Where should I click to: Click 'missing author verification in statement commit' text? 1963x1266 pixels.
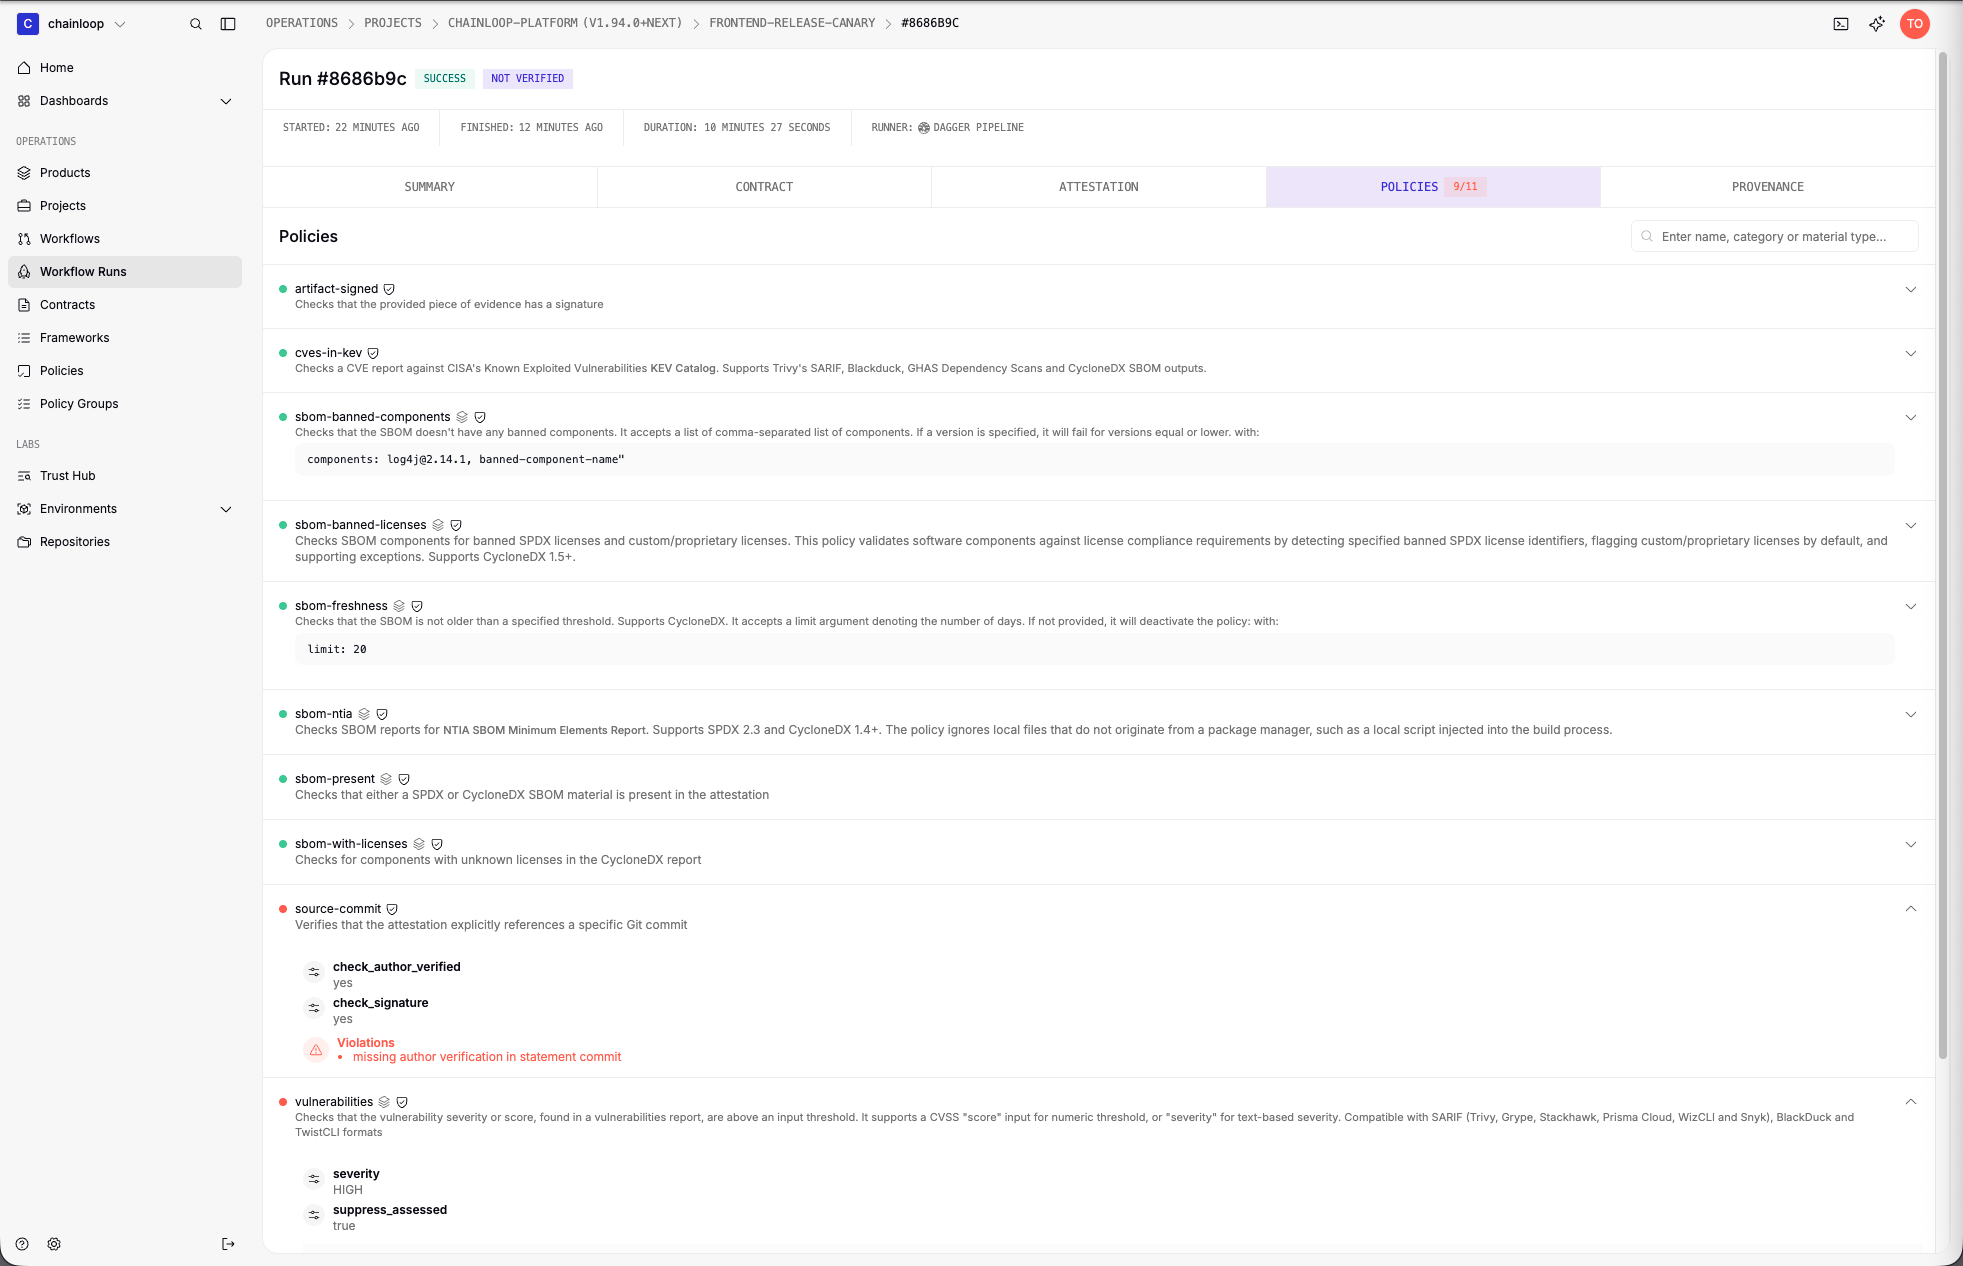(x=487, y=1057)
